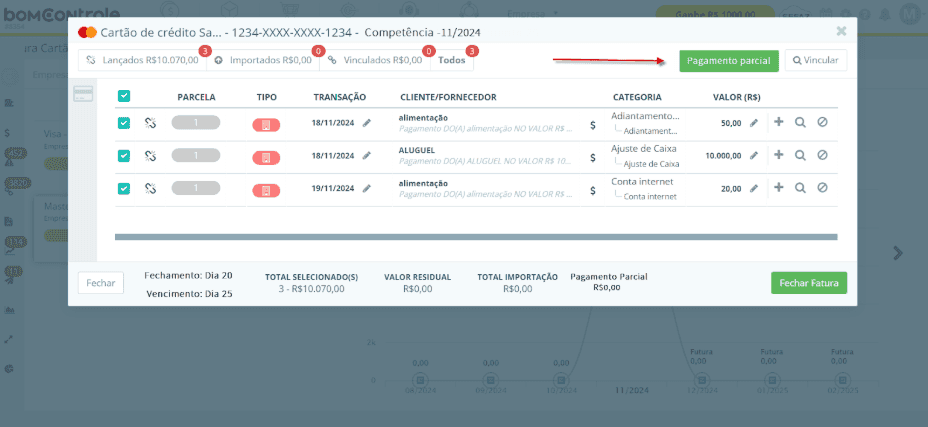928x427 pixels.
Task: Edit the 10.000,00 value with its pencil icon
Action: click(x=753, y=156)
